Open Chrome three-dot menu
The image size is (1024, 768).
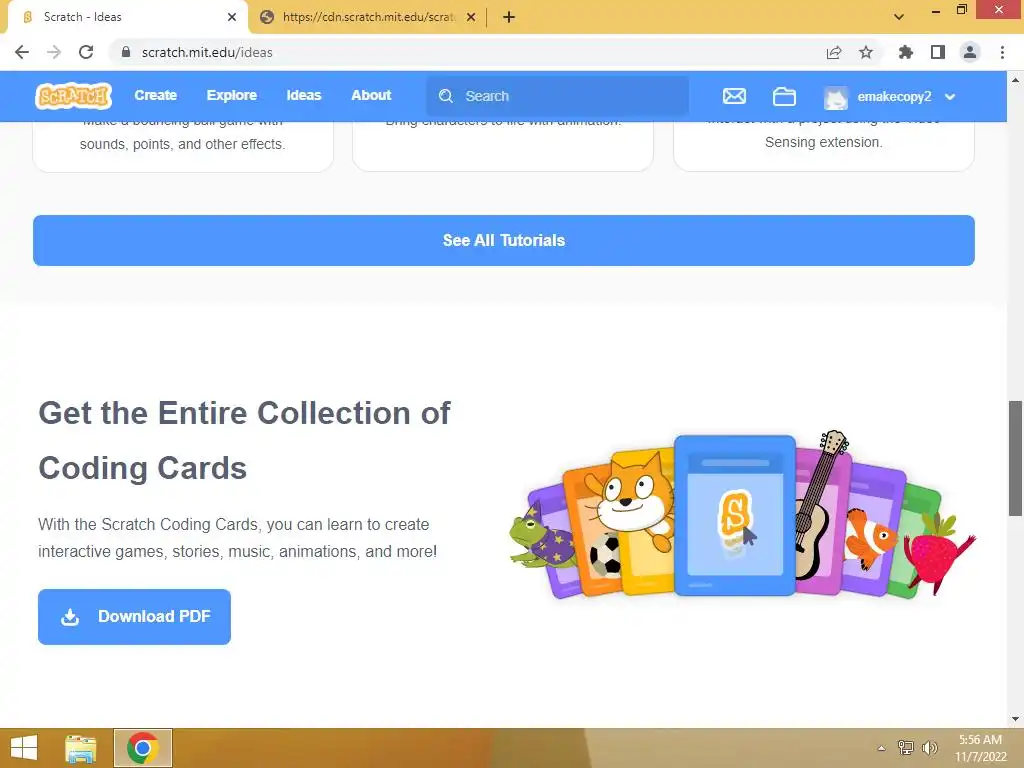coord(1002,52)
